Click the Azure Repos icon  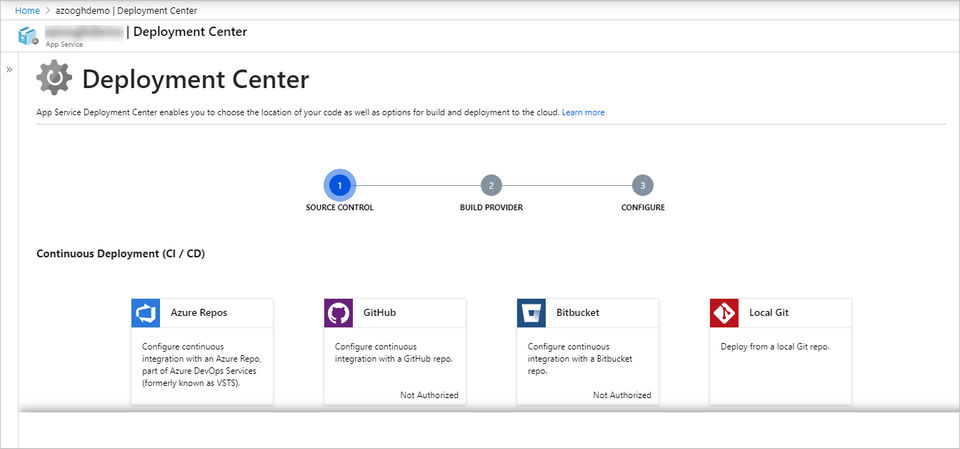pos(146,313)
